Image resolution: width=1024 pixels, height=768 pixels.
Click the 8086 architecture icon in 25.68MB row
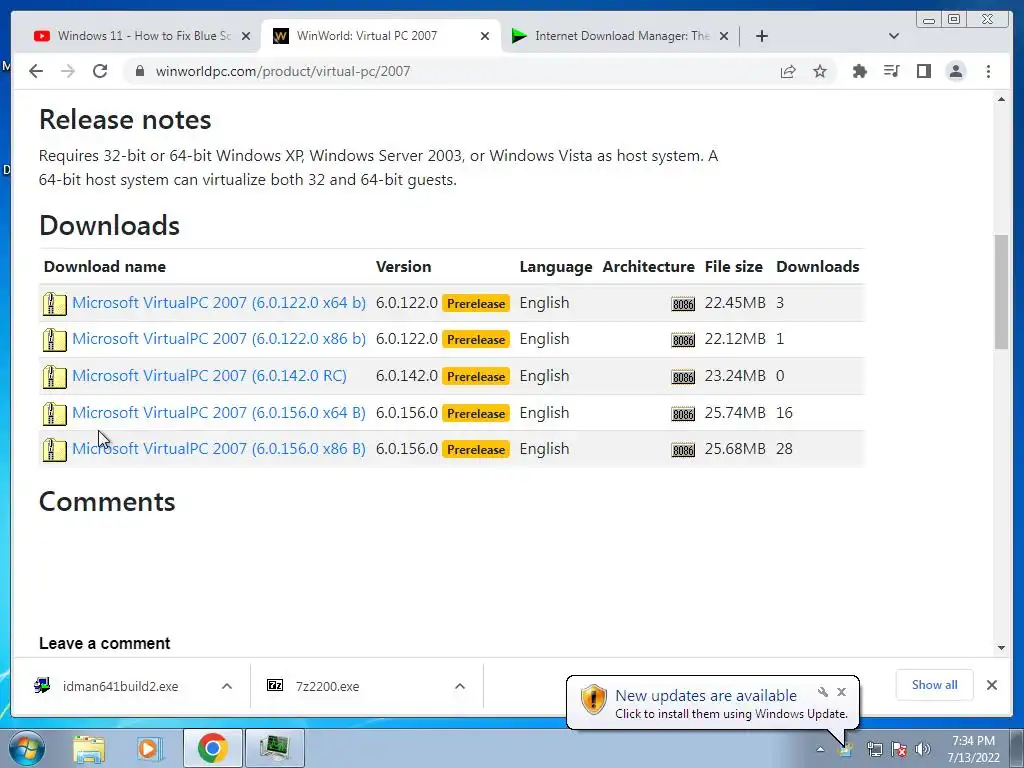(x=683, y=450)
